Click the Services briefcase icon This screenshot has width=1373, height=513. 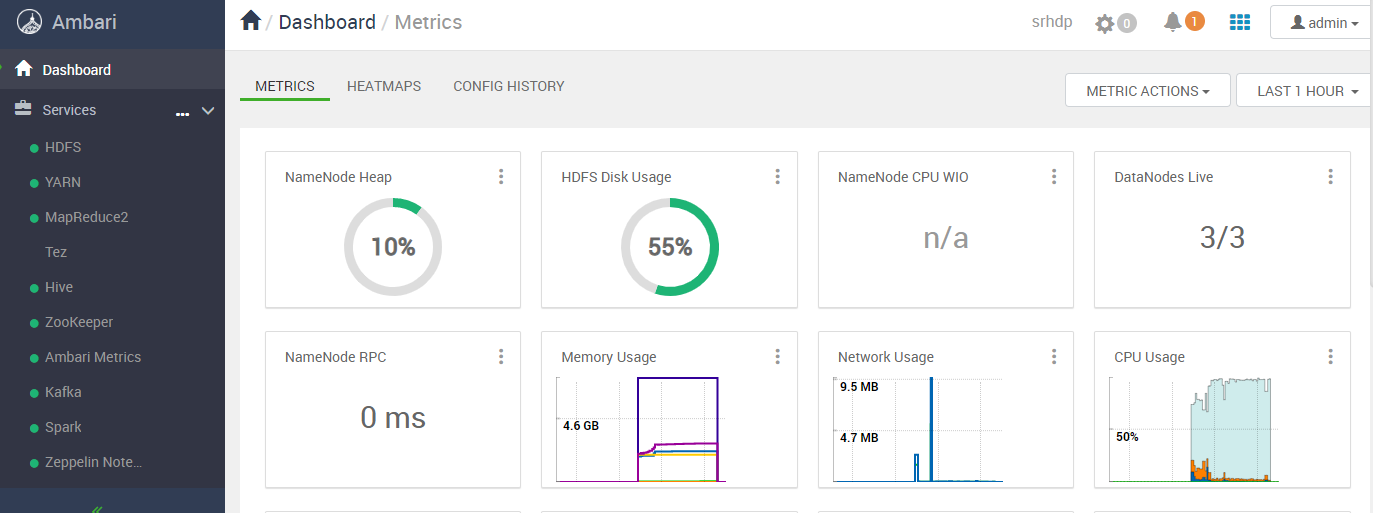(x=23, y=109)
